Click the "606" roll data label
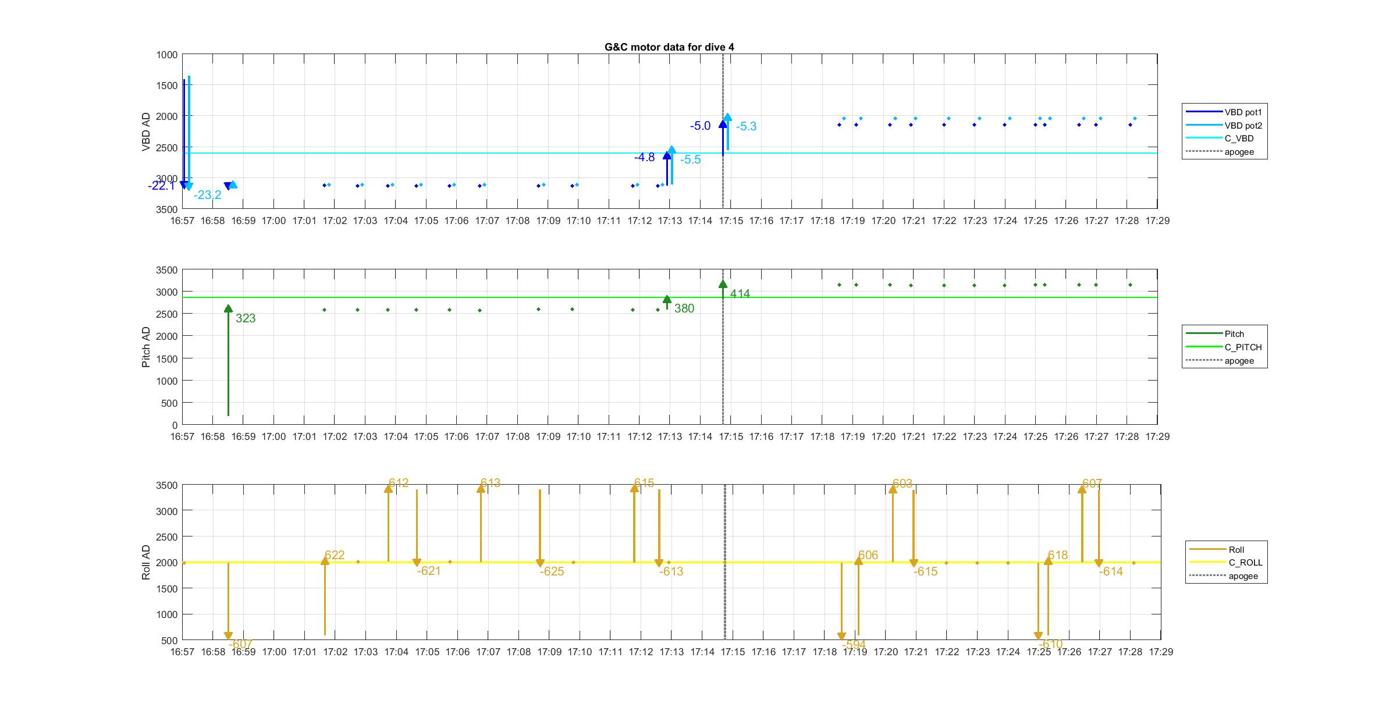The width and height of the screenshot is (1400, 720). point(869,556)
